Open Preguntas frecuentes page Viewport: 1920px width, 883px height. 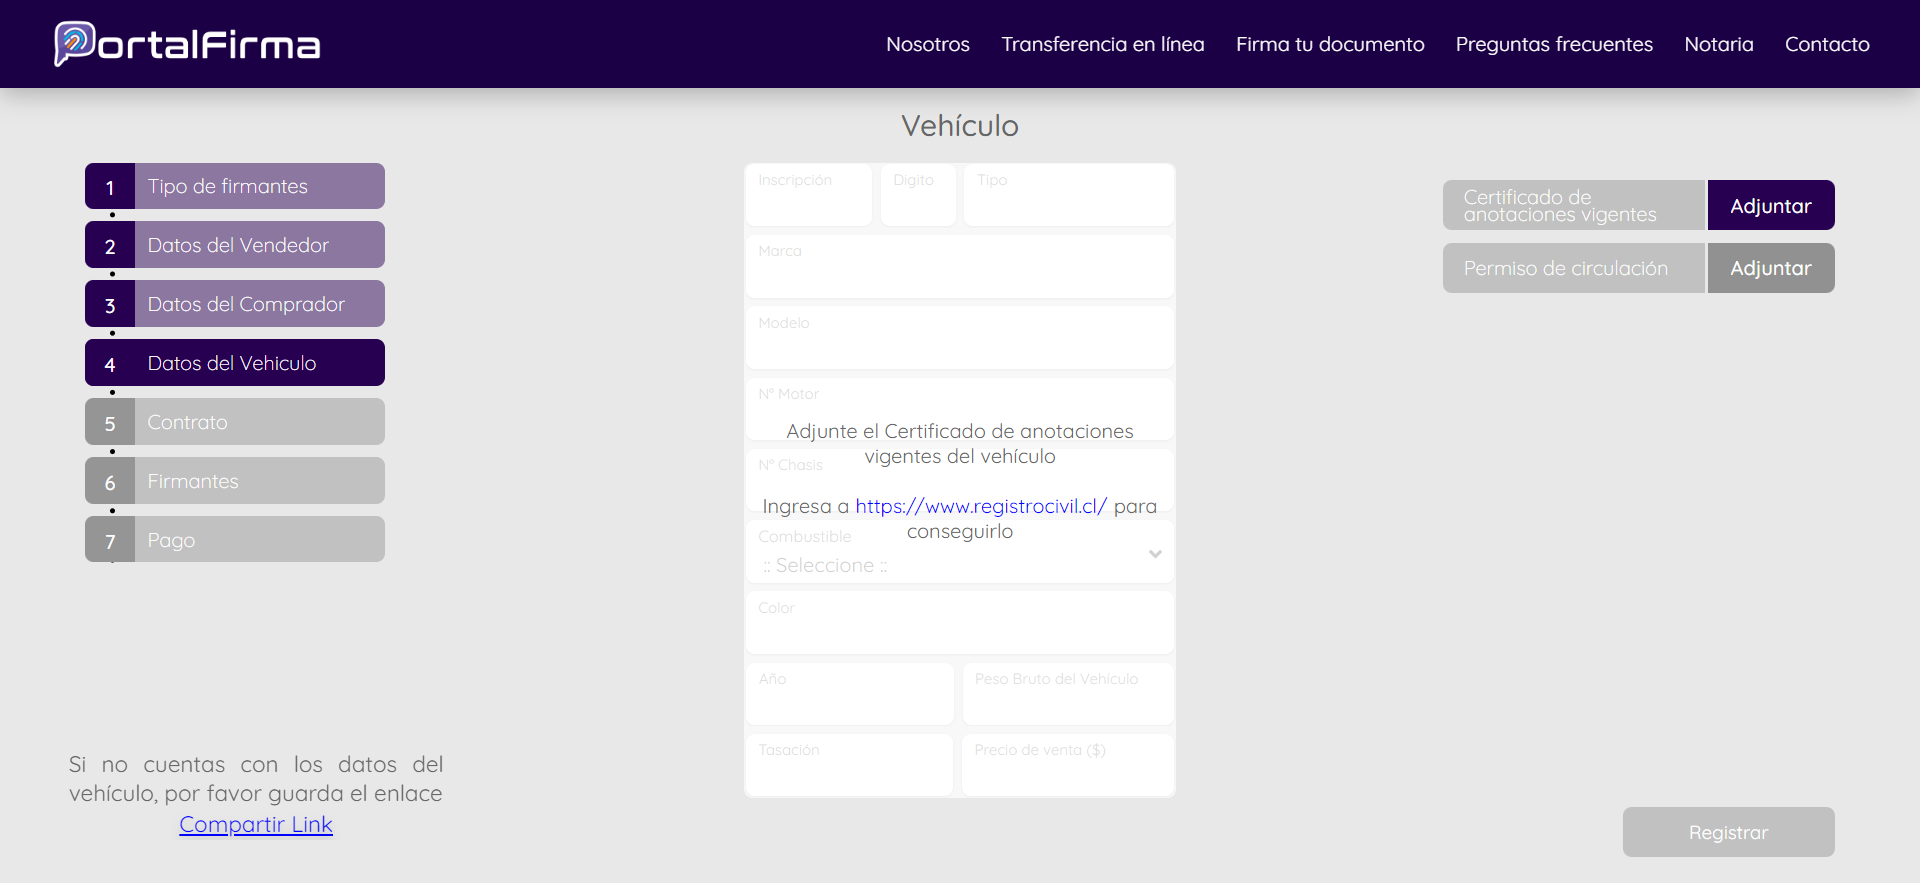(1553, 44)
